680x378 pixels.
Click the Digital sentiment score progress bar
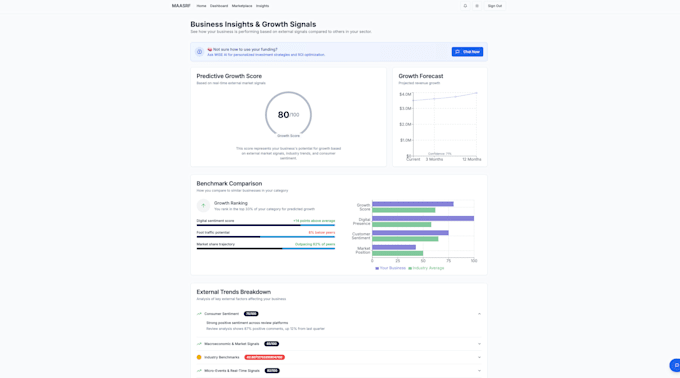(266, 225)
